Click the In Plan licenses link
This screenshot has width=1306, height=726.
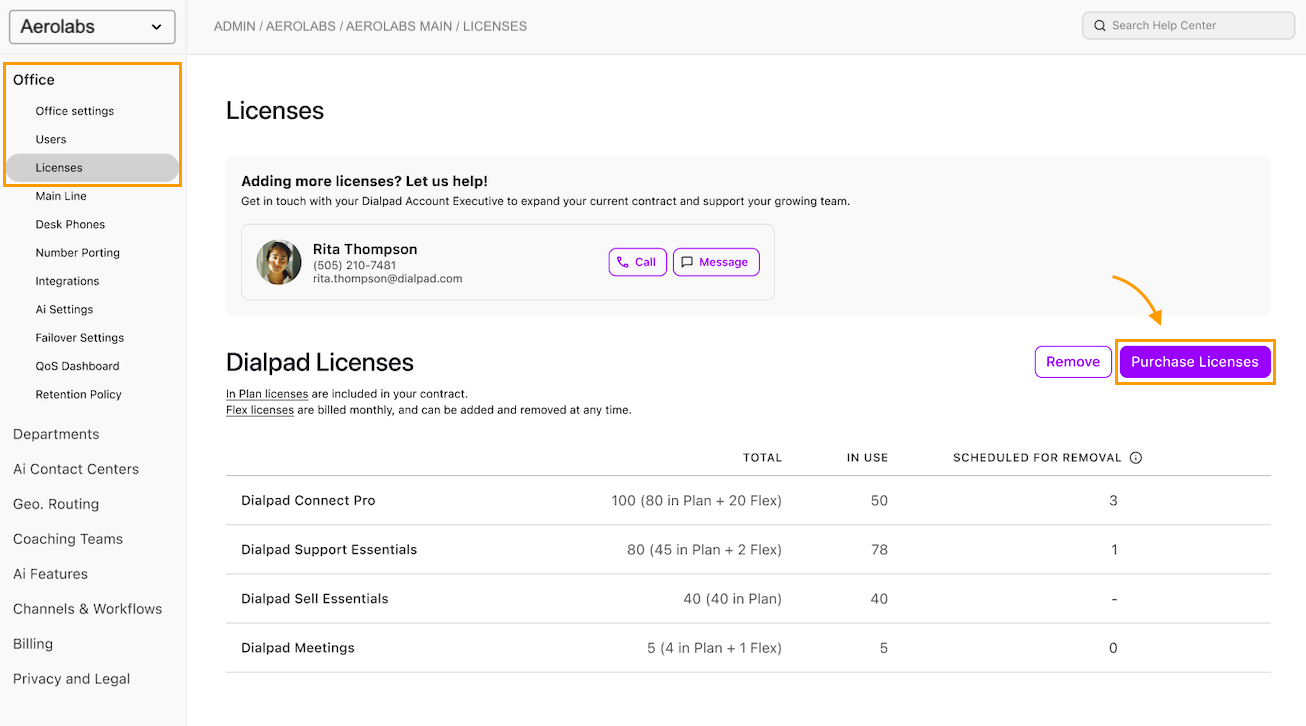click(x=267, y=394)
